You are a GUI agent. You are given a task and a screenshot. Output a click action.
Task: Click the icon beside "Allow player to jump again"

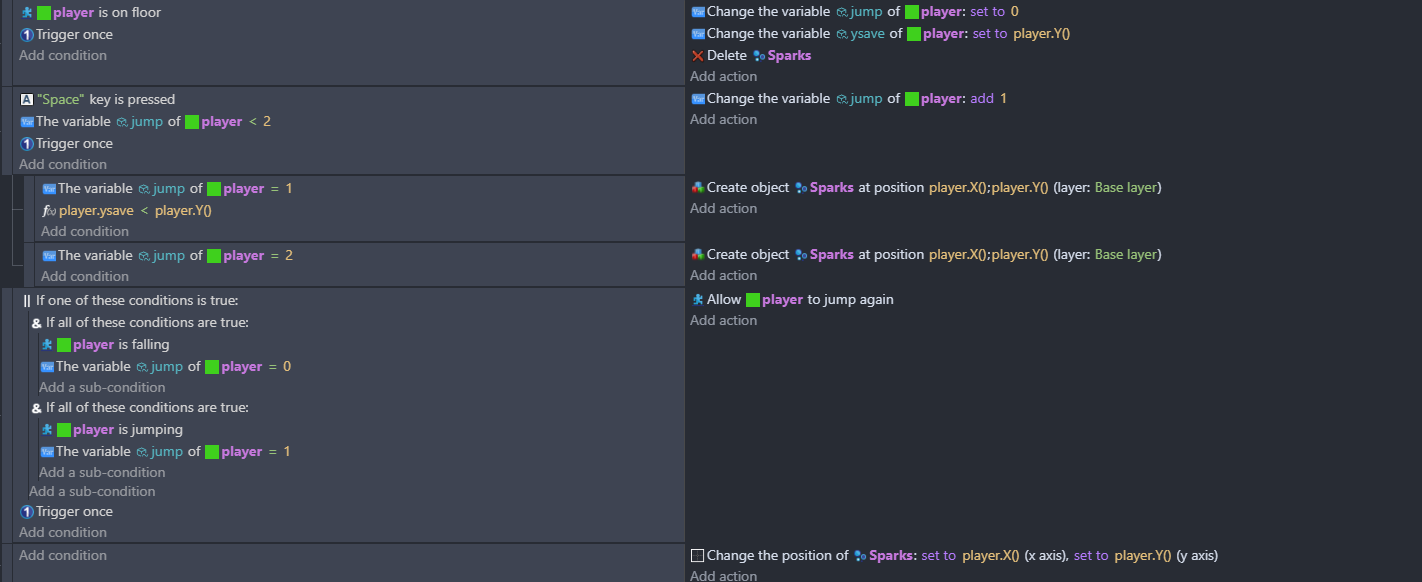point(697,300)
